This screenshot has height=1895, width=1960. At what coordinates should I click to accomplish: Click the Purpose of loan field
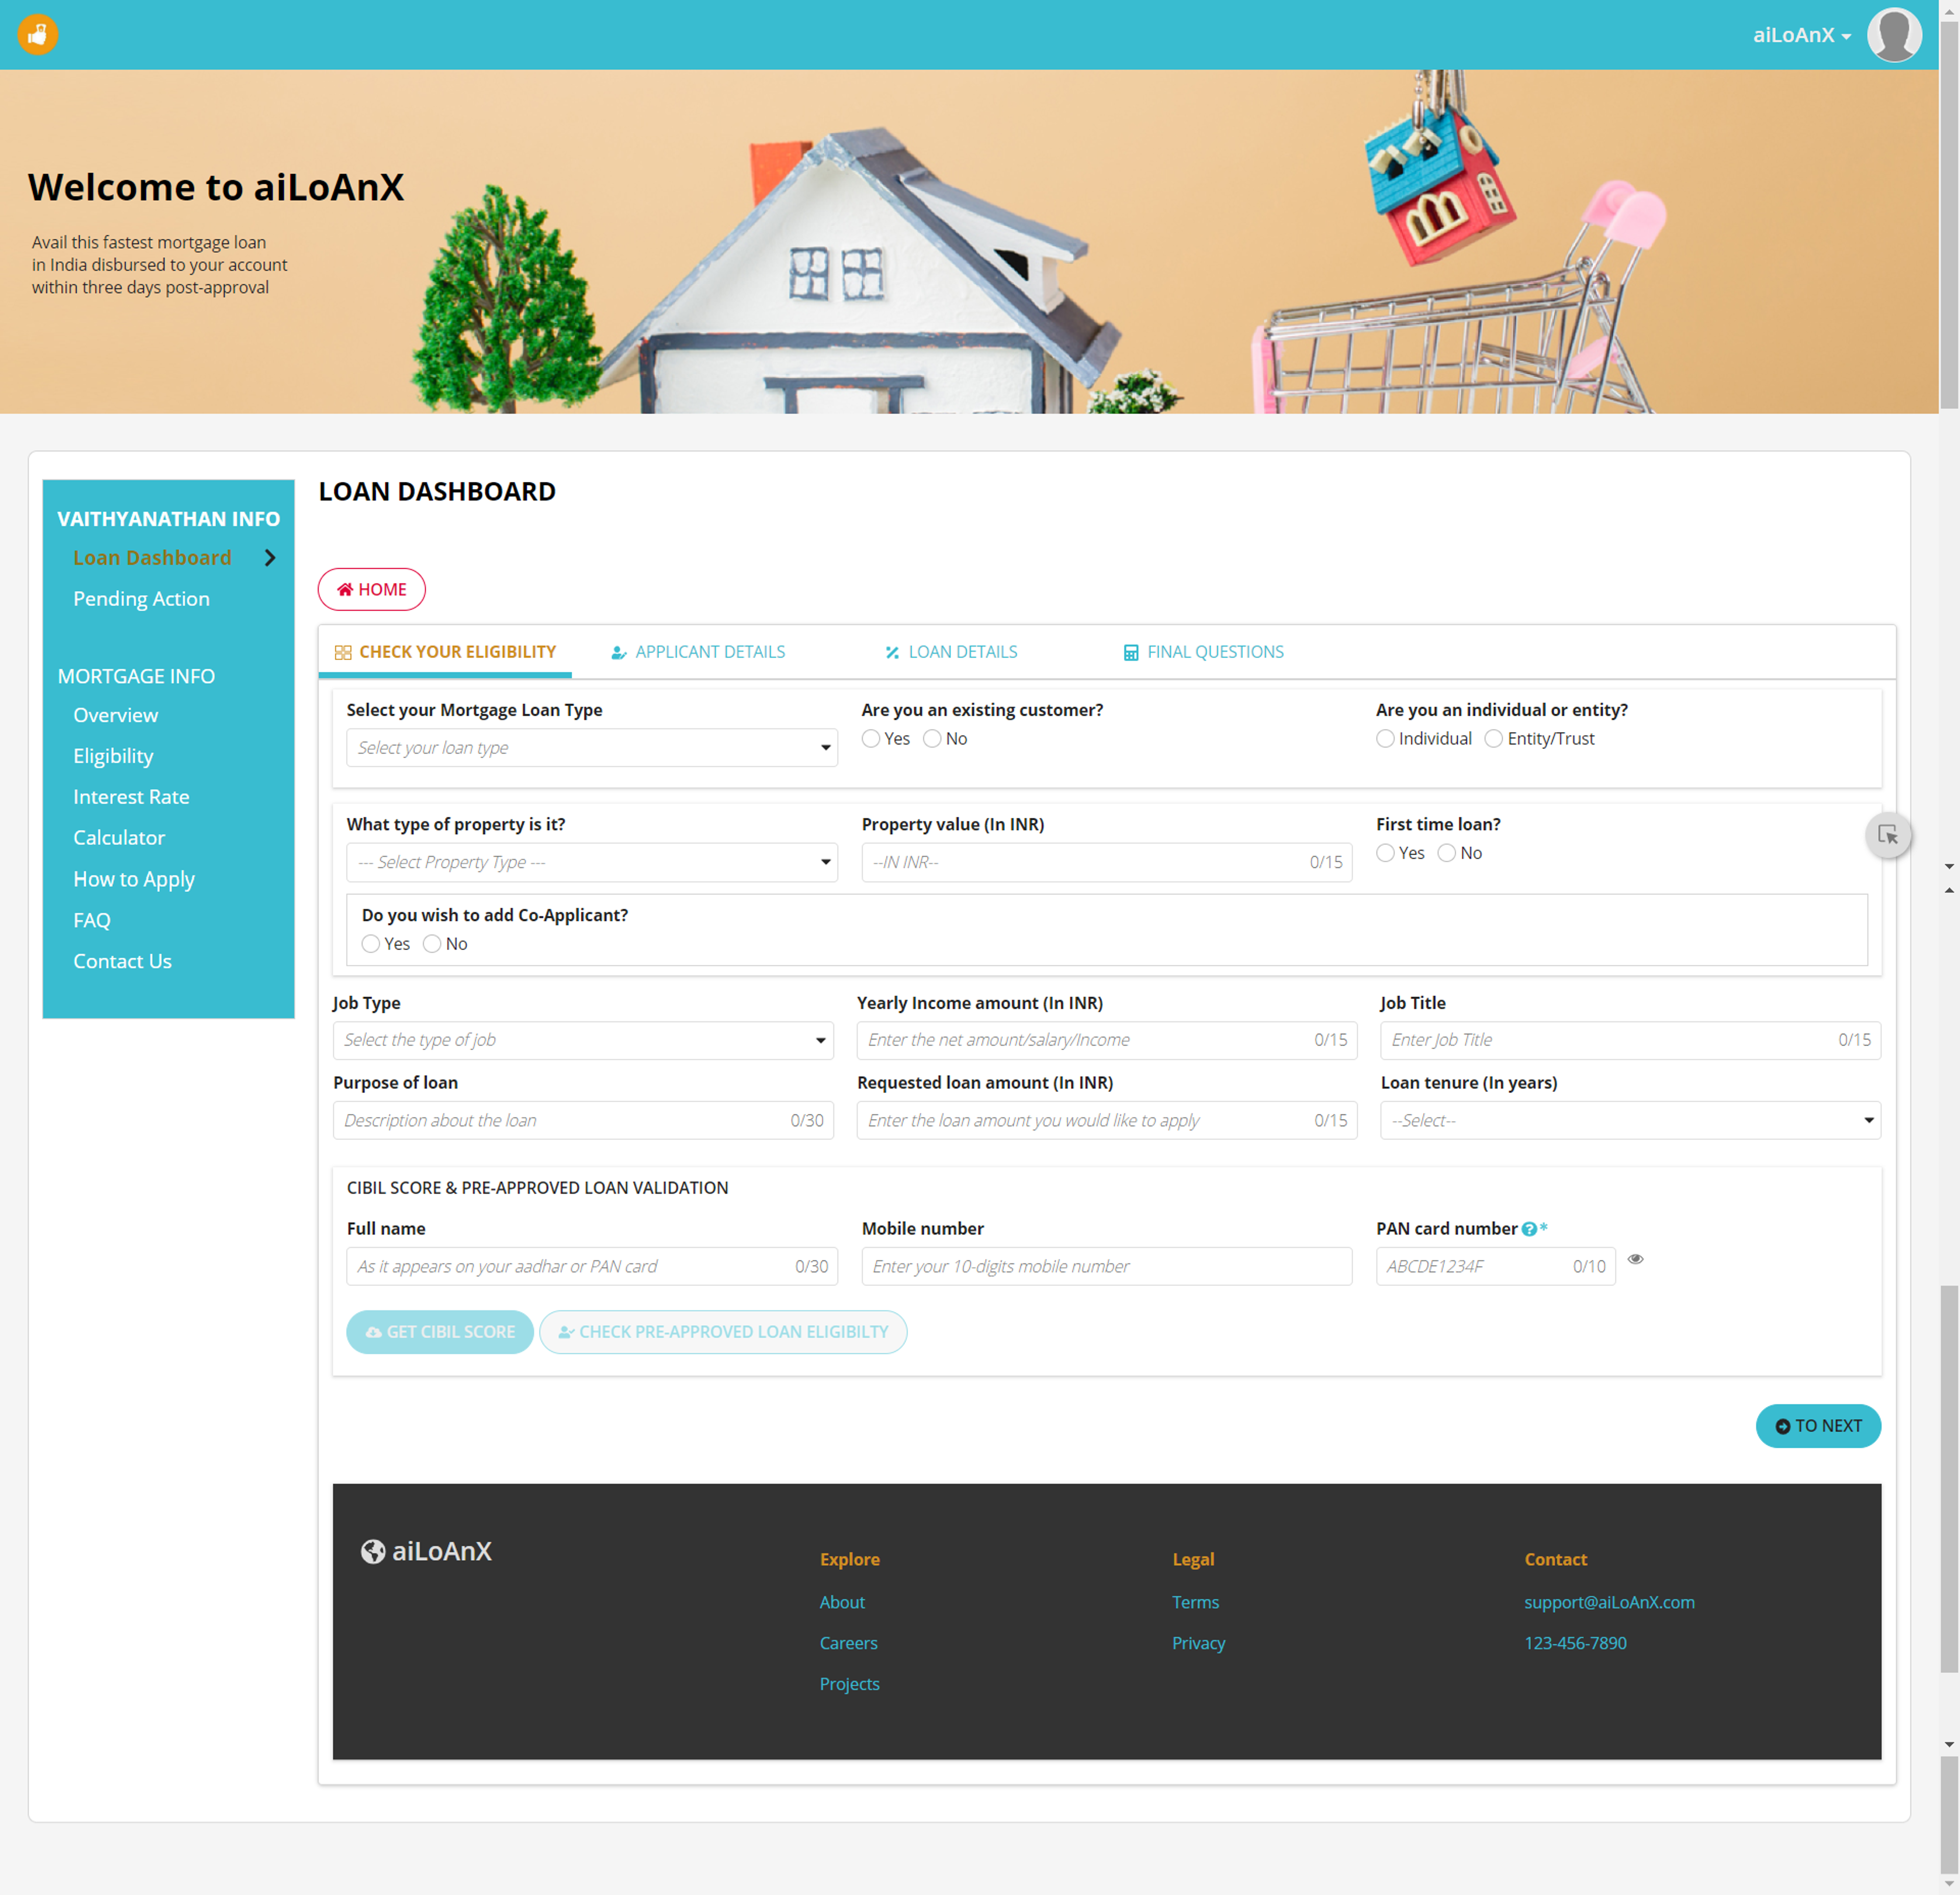[x=583, y=1120]
